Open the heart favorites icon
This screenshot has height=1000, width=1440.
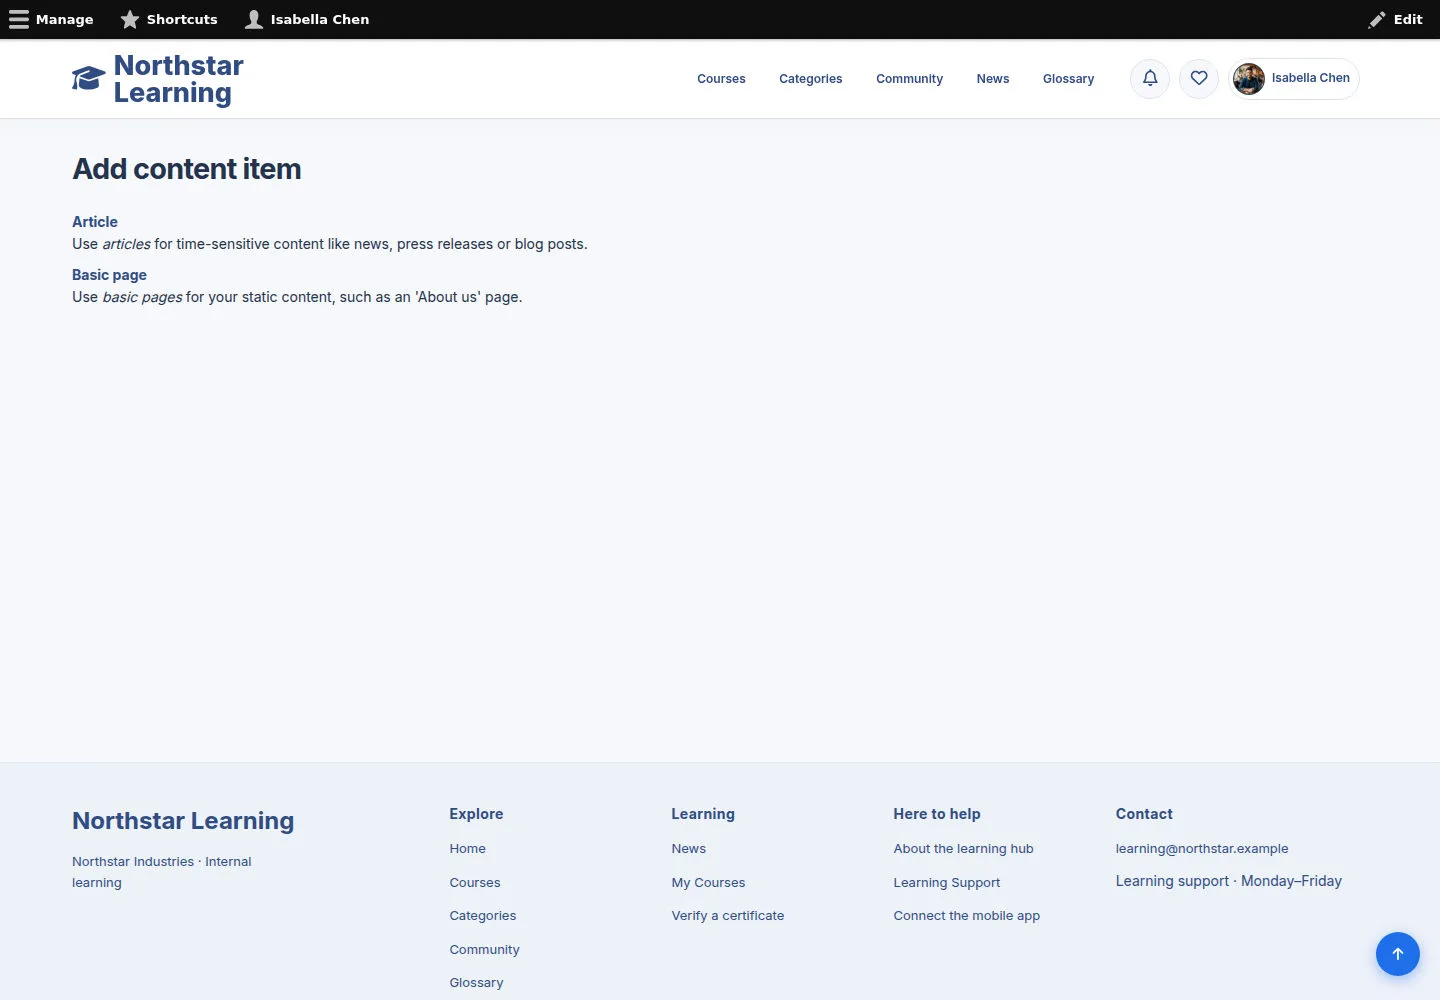point(1199,78)
